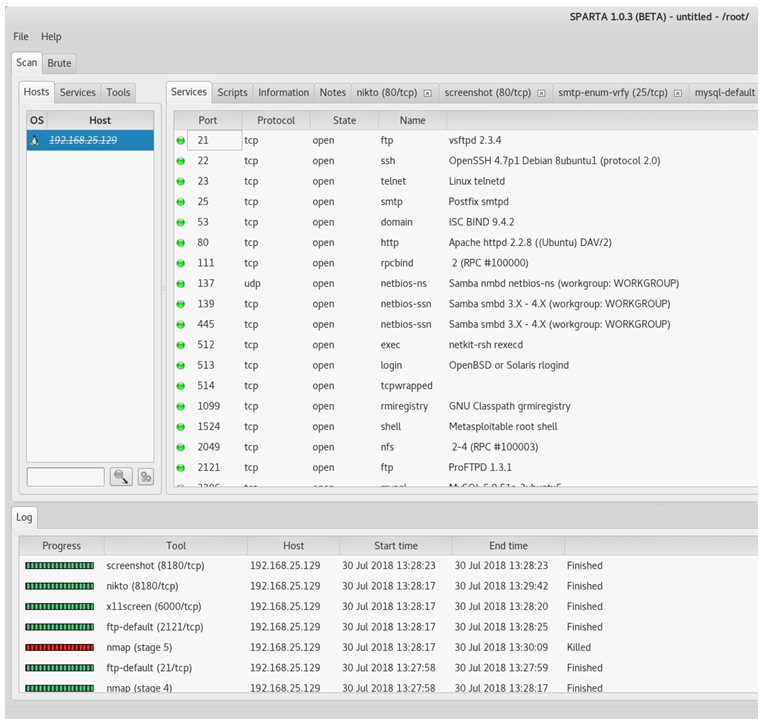Click the host search magnifier button
Screen dimensions: 765x726
[x=121, y=477]
